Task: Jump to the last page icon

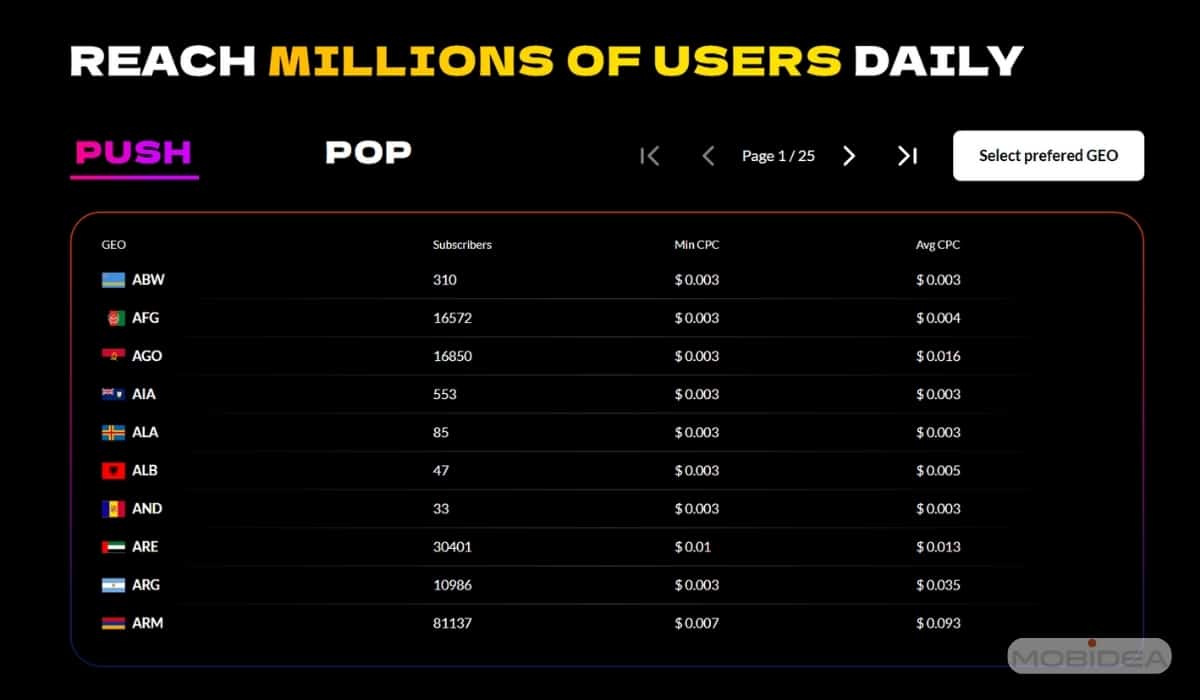Action: [907, 156]
